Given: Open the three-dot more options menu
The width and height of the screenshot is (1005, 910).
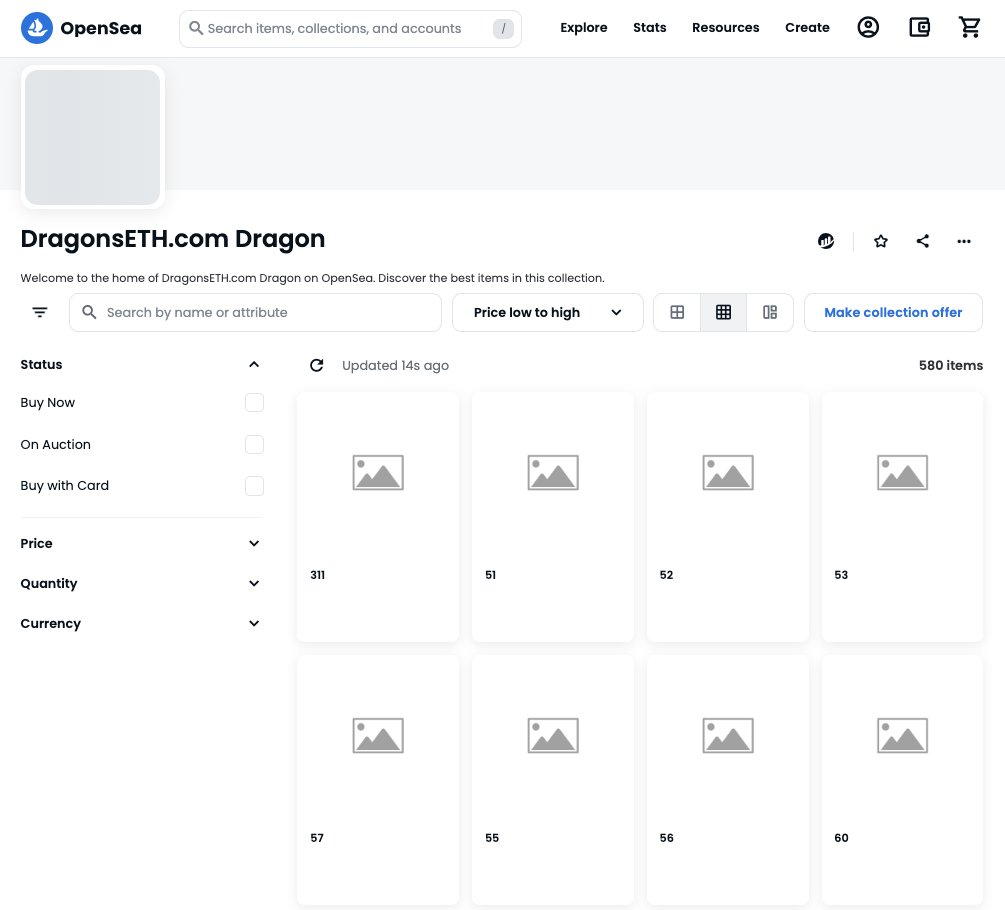Looking at the screenshot, I should pos(963,241).
